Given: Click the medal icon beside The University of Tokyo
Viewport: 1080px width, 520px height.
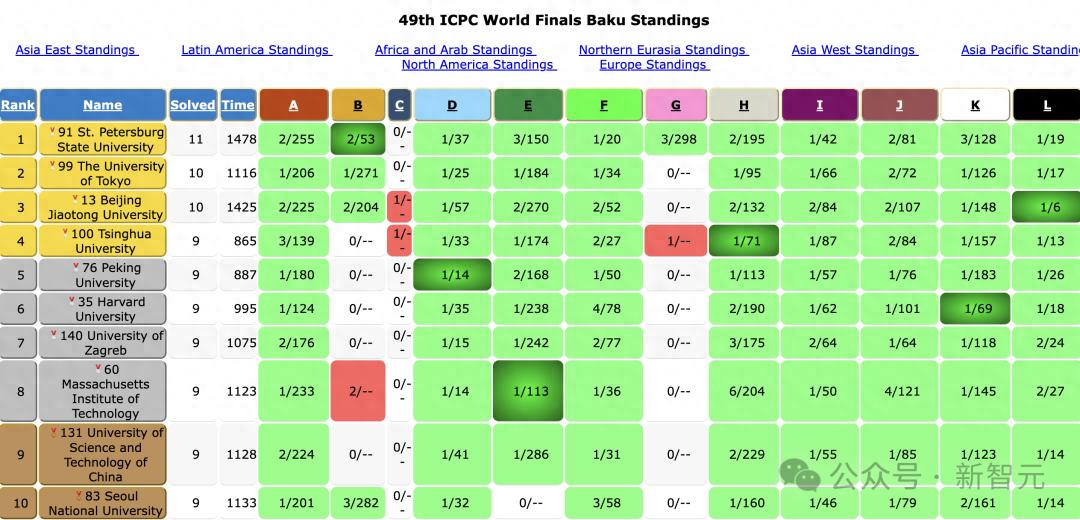Looking at the screenshot, I should (53, 165).
